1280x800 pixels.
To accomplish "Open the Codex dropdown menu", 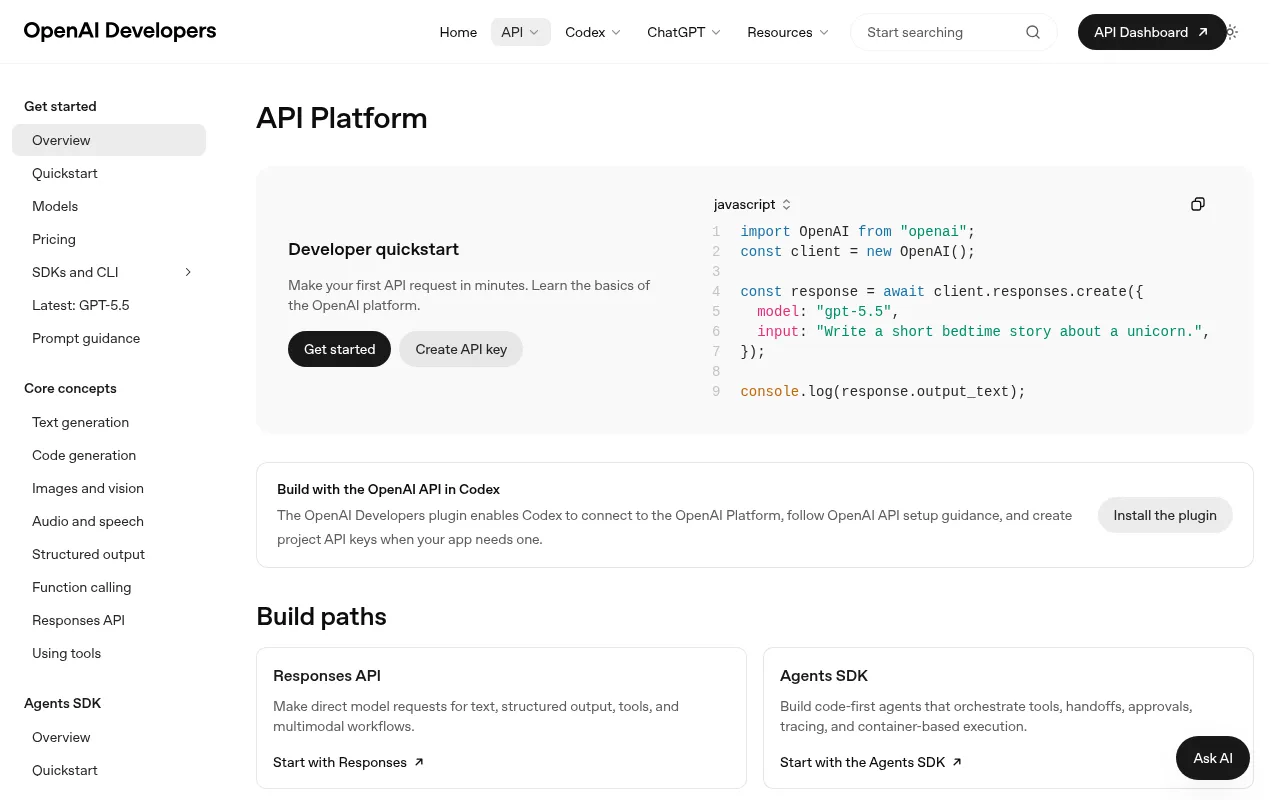I will point(593,32).
